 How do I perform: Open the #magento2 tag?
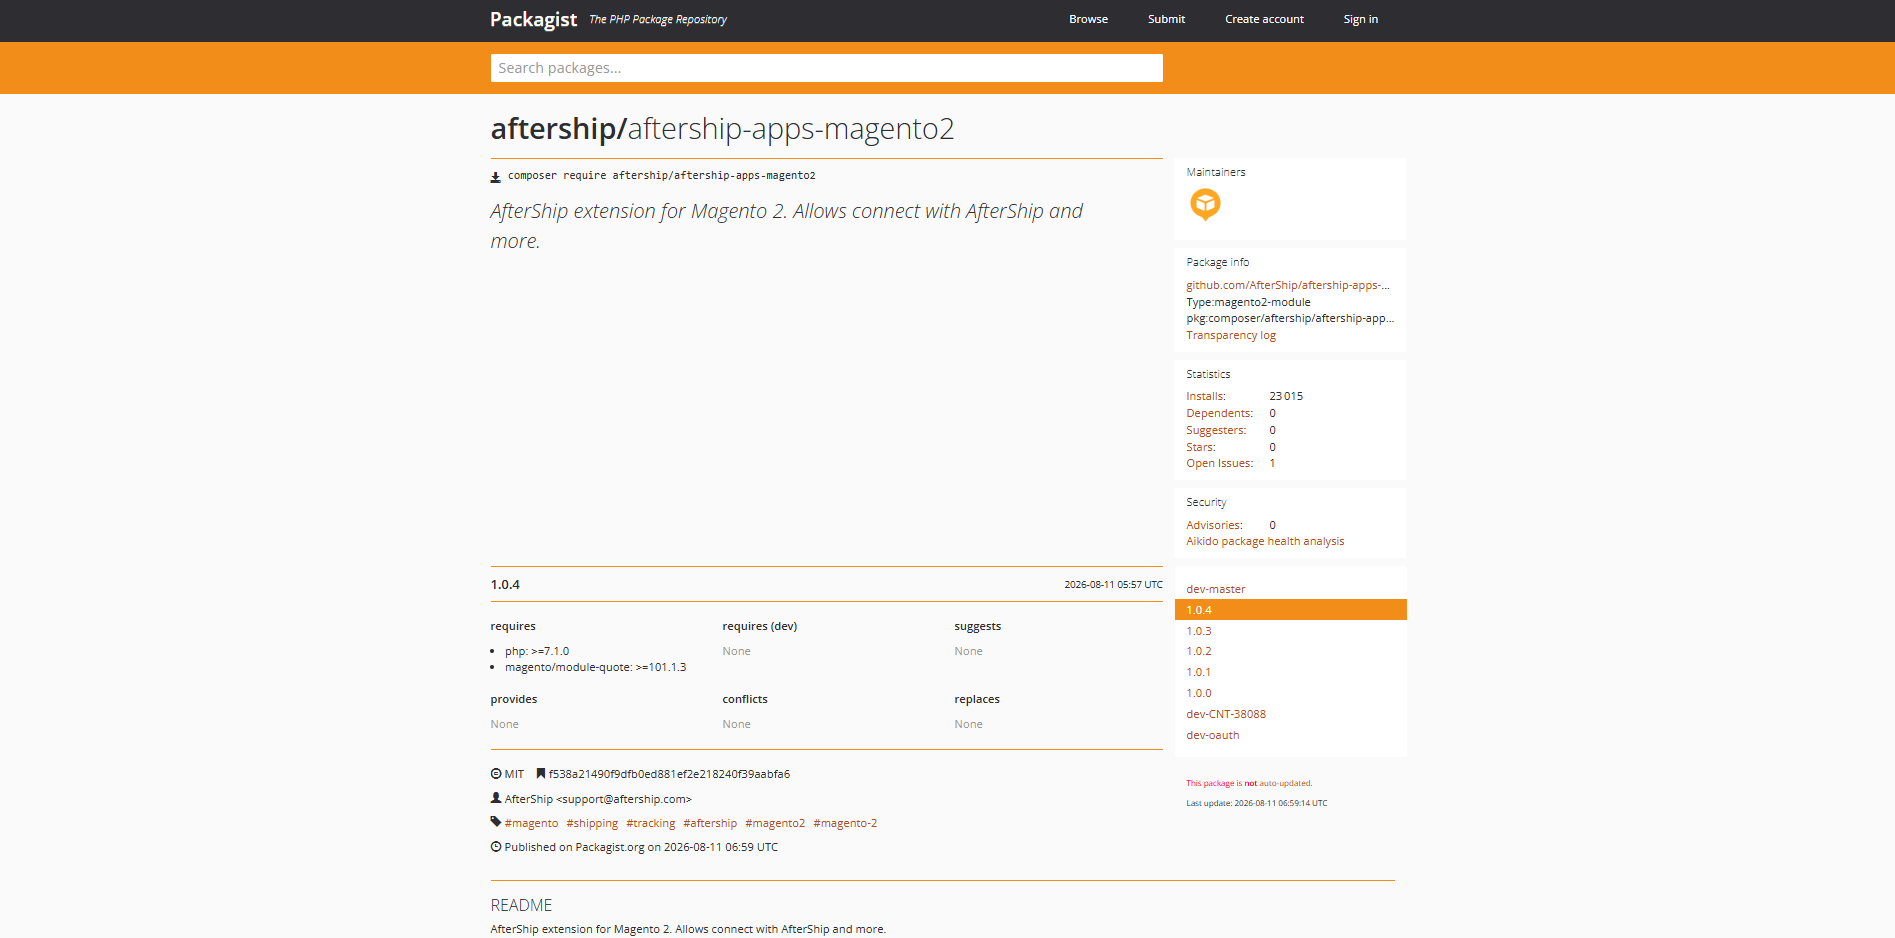tap(775, 823)
